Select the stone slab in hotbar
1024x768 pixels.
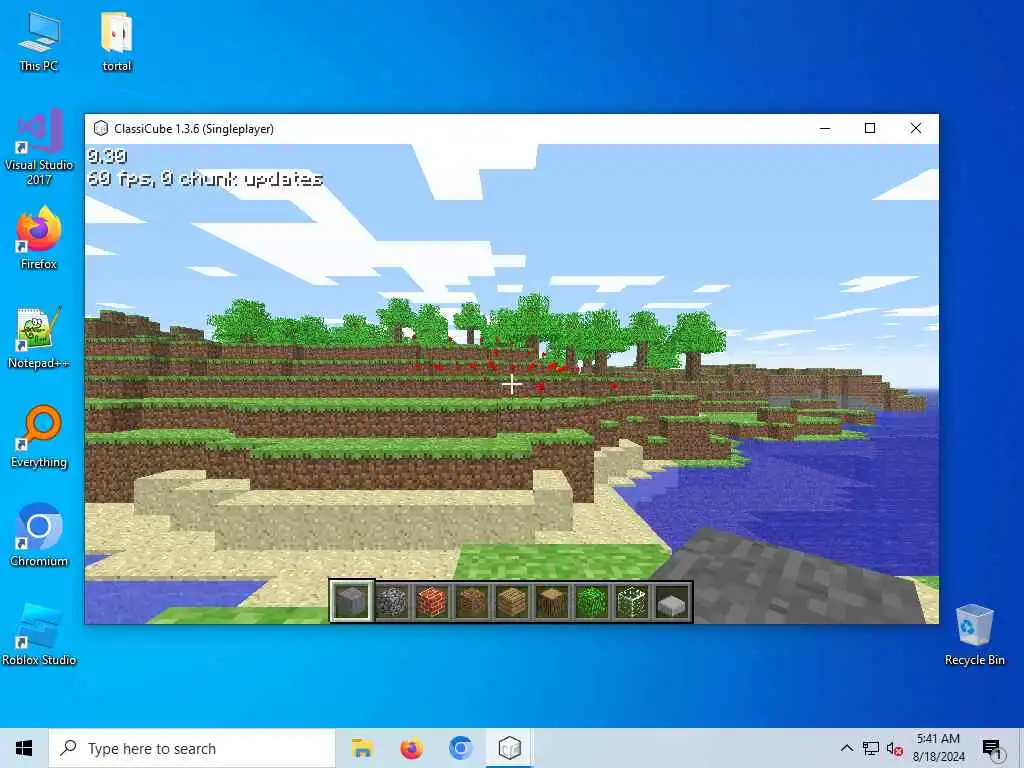(672, 601)
